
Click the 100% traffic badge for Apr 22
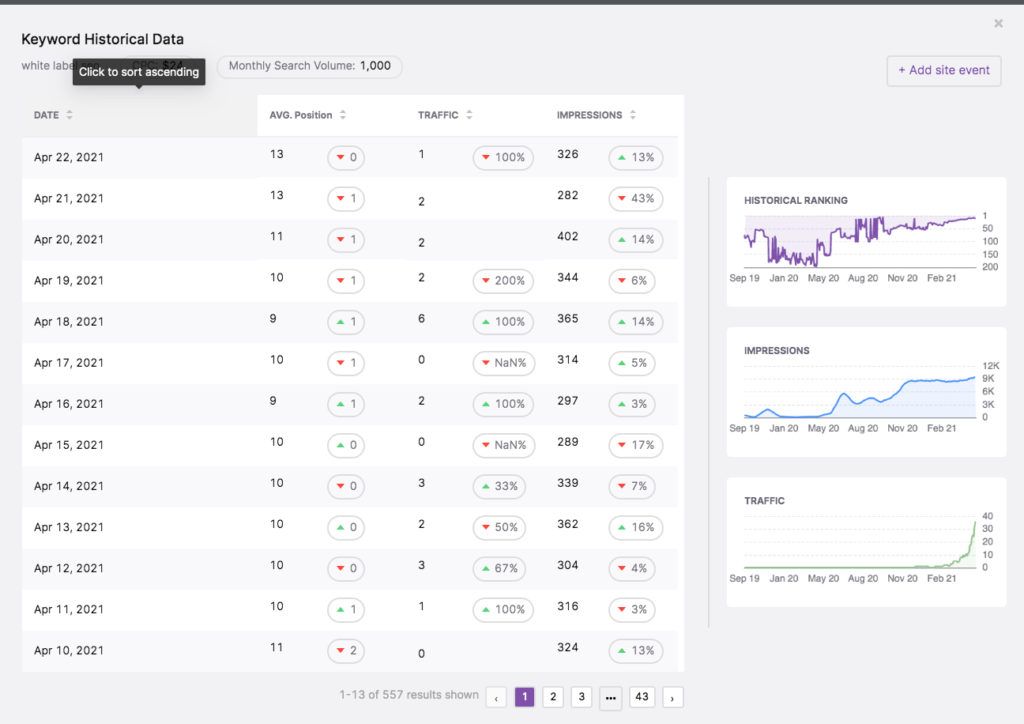point(503,157)
